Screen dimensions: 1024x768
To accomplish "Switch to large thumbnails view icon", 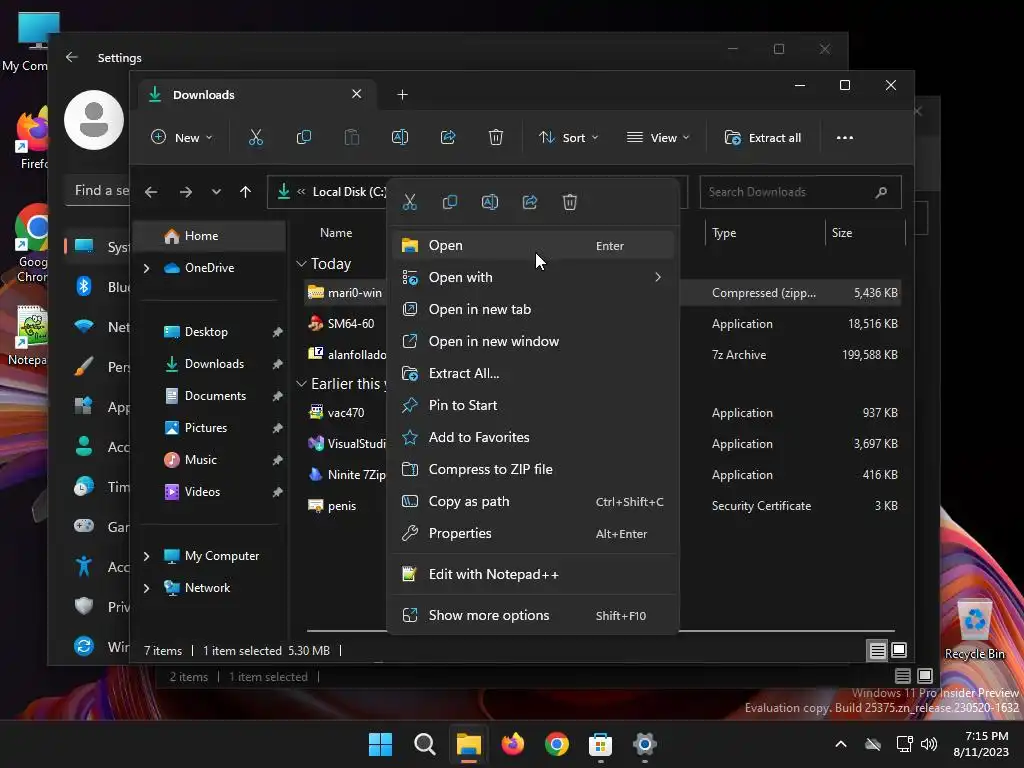I will point(899,650).
